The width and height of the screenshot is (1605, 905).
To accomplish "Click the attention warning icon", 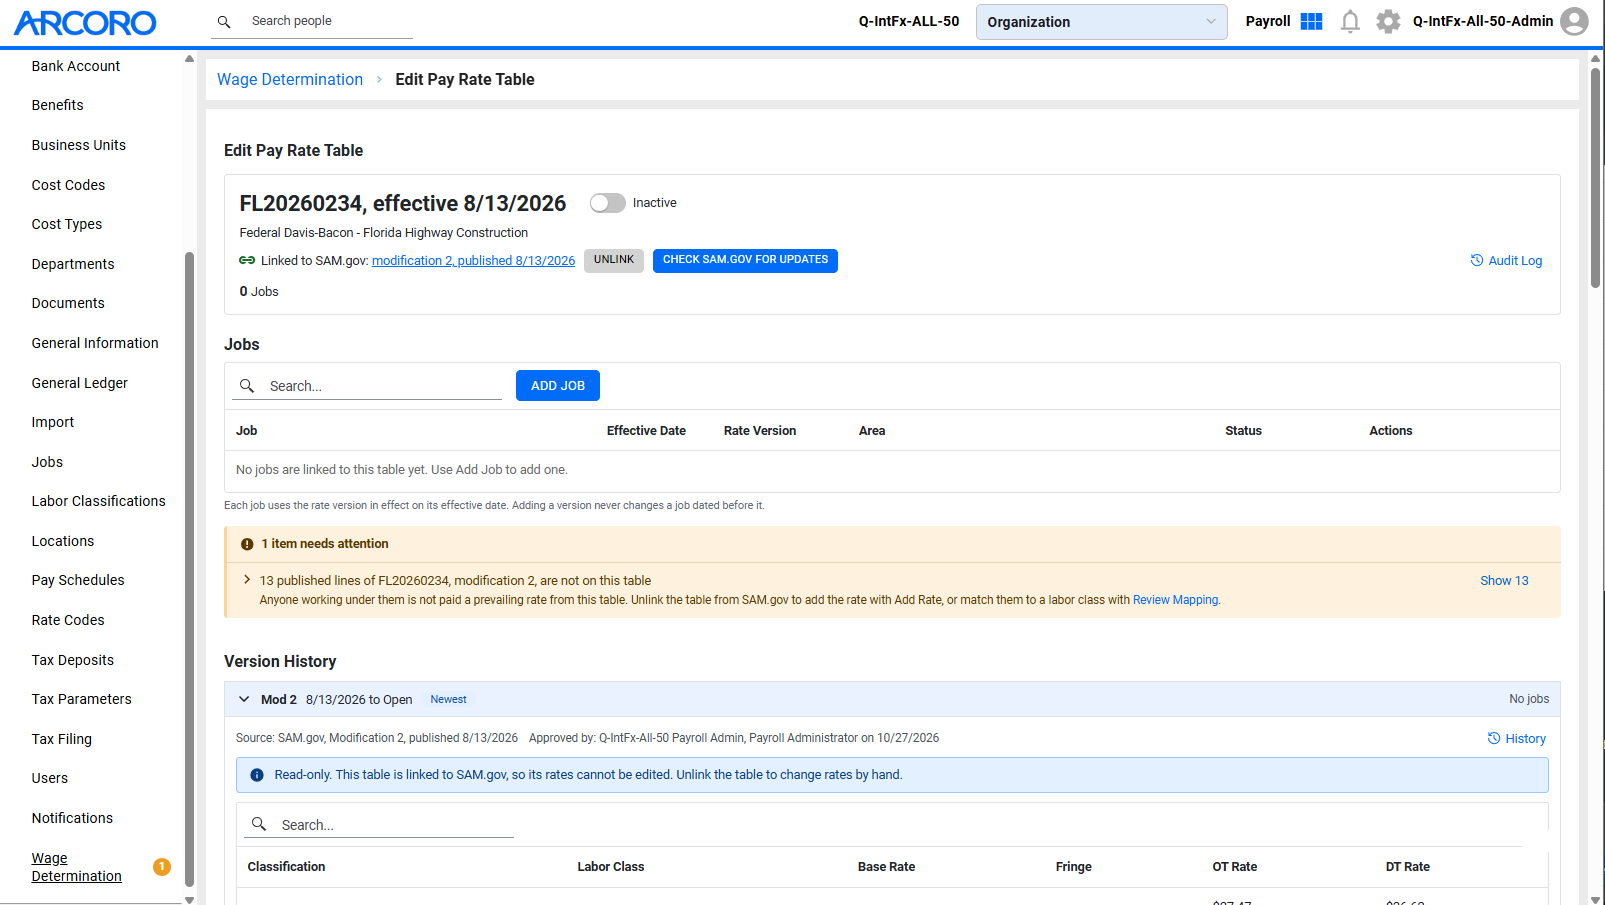I will tap(247, 544).
